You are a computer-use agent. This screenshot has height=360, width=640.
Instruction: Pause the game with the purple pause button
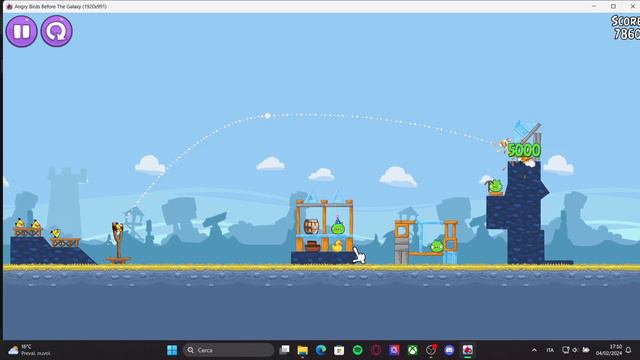click(x=22, y=31)
